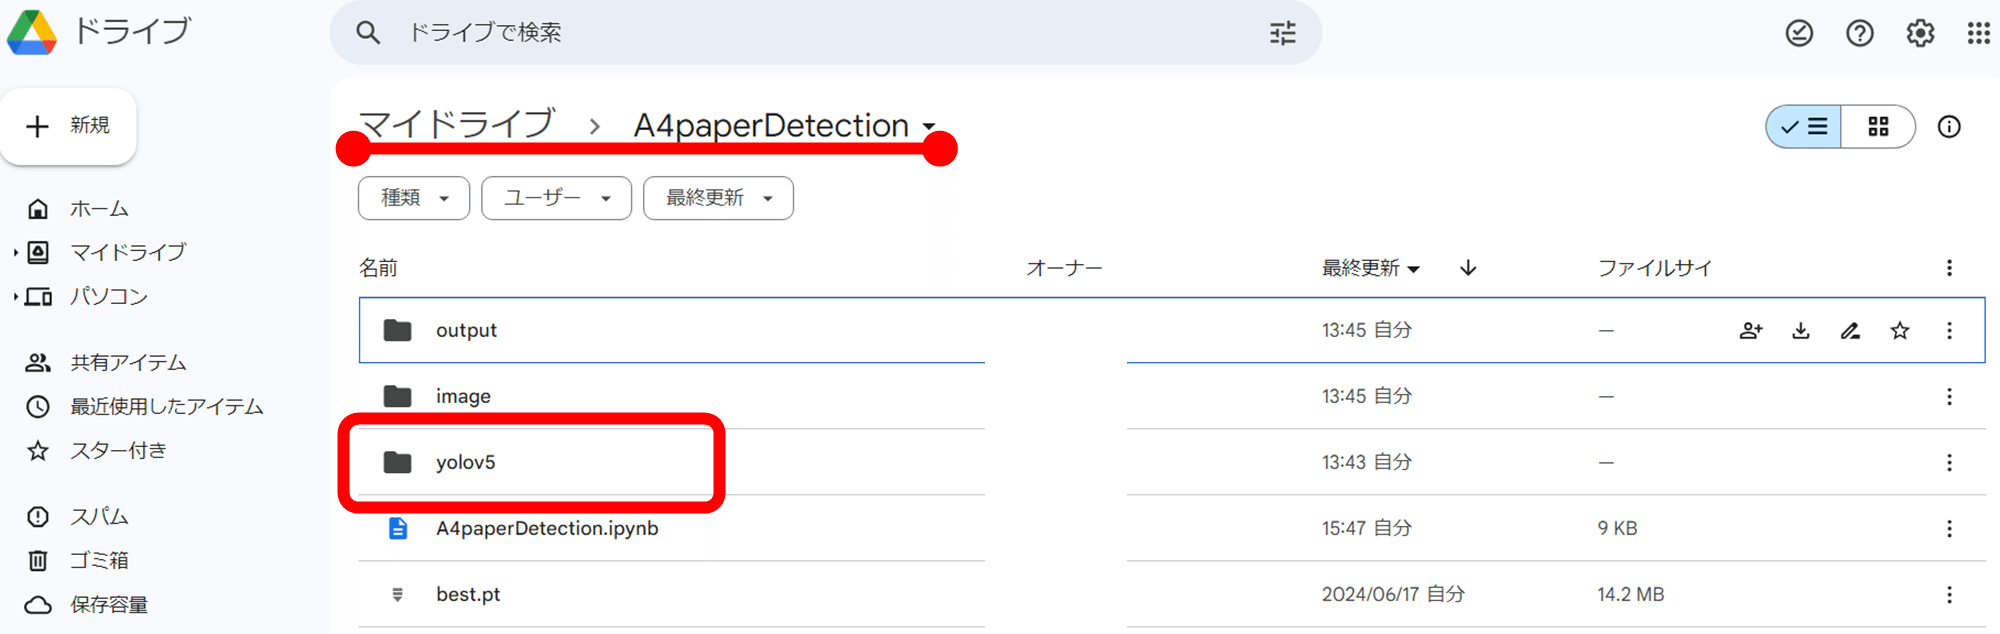
Task: Rename the output folder with pencil icon
Action: [1850, 330]
